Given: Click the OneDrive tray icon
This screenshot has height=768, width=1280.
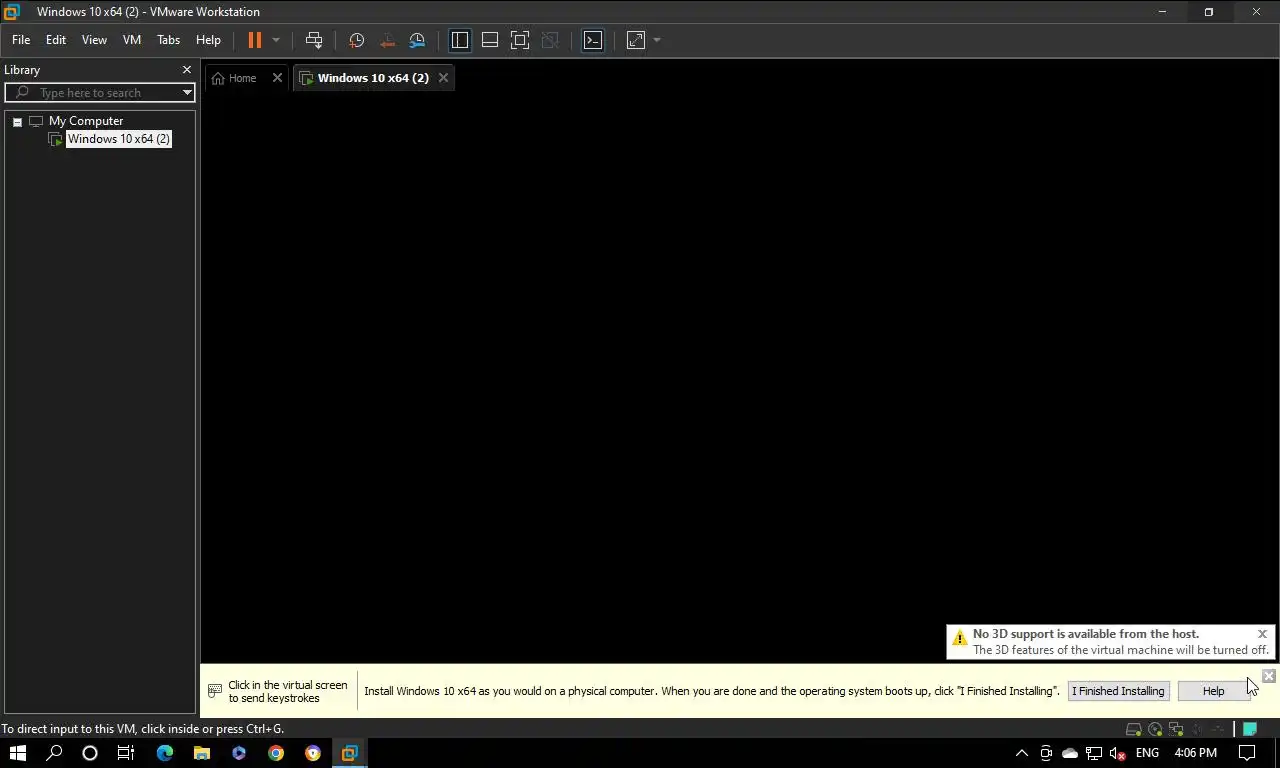Looking at the screenshot, I should (x=1070, y=753).
